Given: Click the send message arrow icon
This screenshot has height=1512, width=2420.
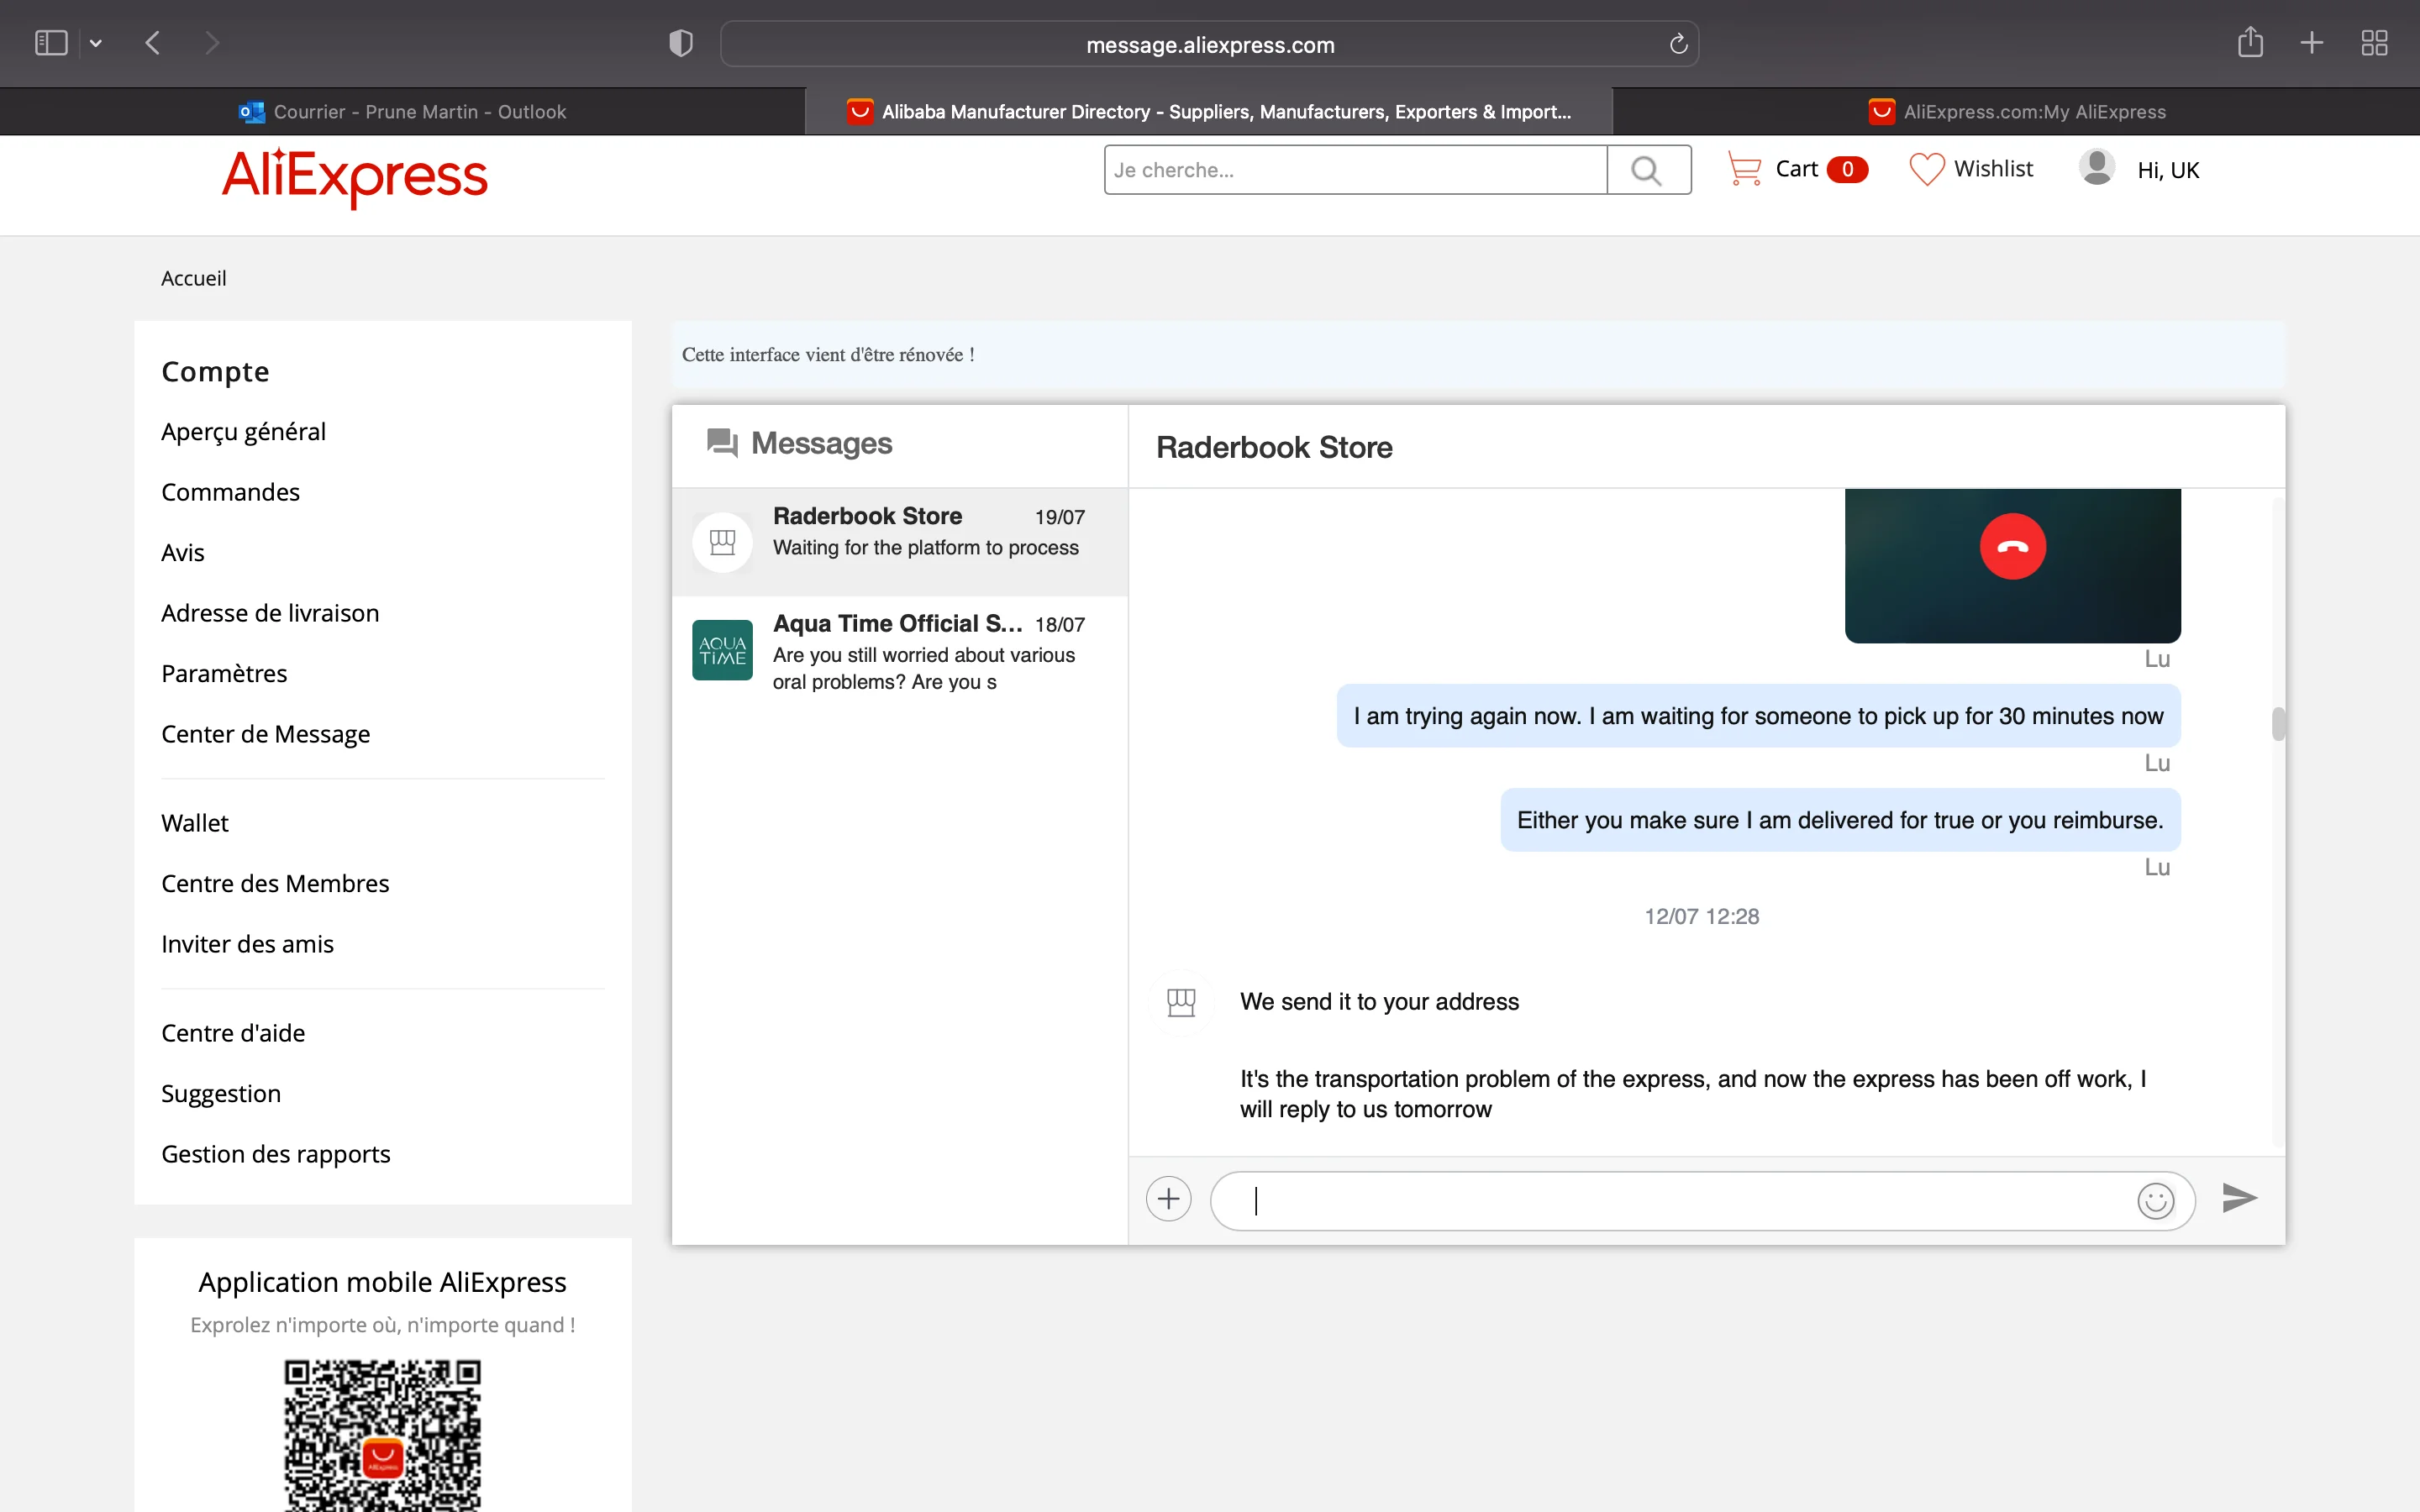Looking at the screenshot, I should [x=2238, y=1197].
